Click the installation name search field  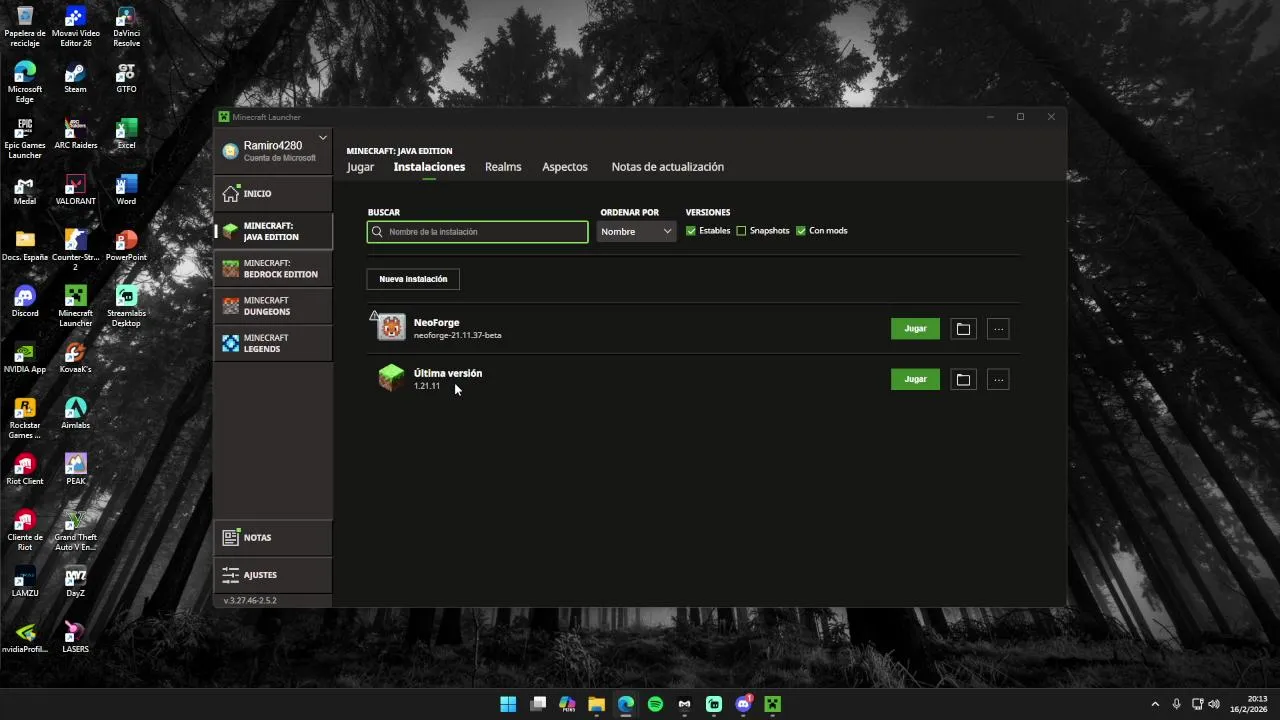[478, 232]
